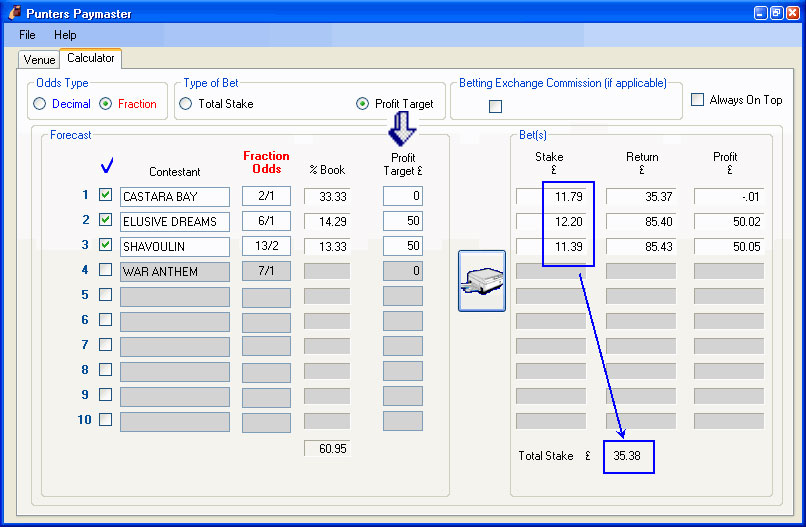This screenshot has width=806, height=527.
Task: Check the row 7 contestant checkbox
Action: click(105, 344)
